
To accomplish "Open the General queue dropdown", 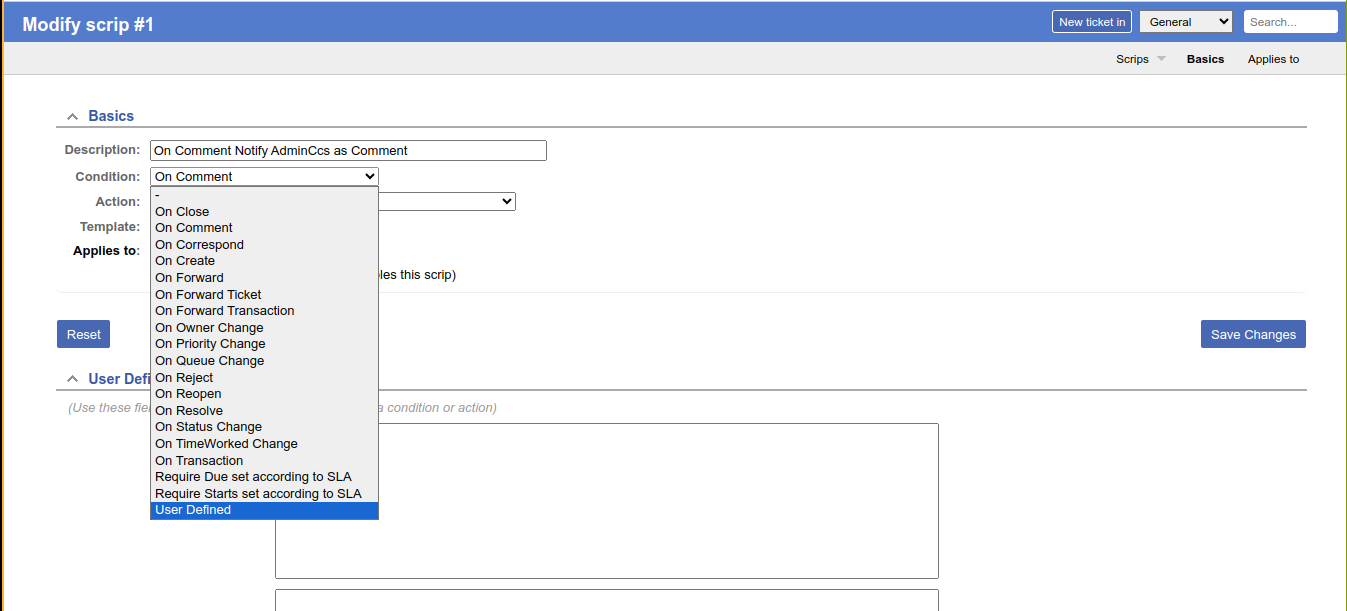I will 1186,22.
